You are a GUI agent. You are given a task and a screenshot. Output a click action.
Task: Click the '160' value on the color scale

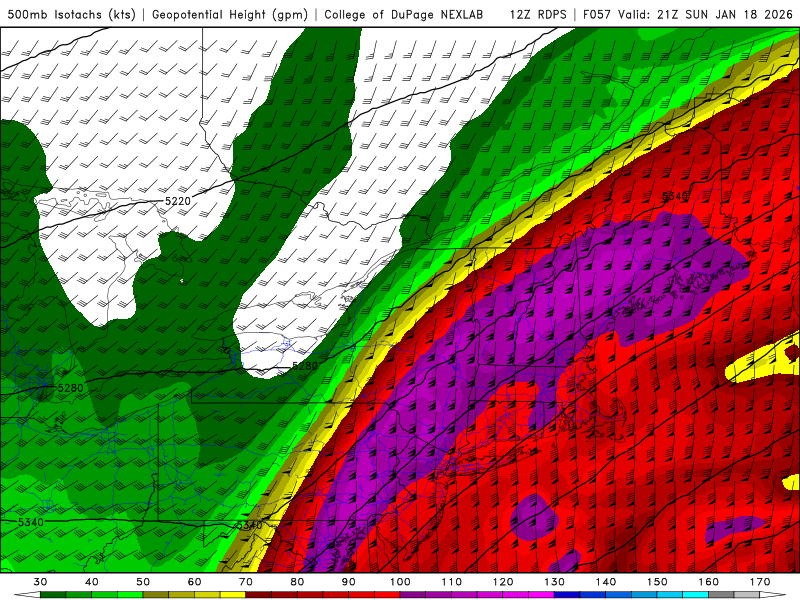point(709,582)
